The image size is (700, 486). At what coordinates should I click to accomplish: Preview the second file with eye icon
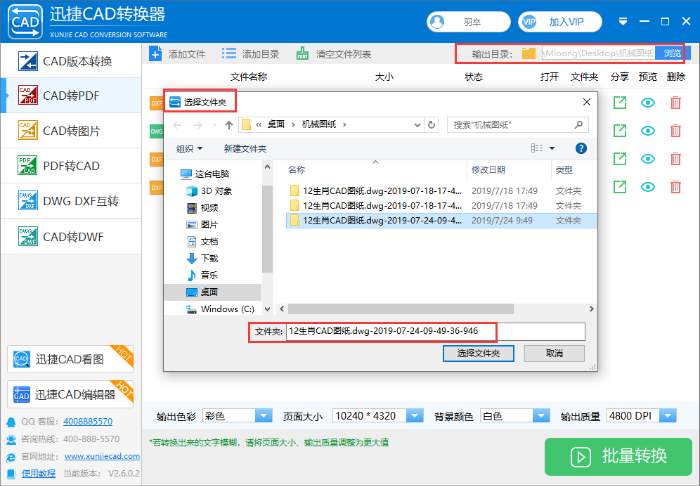(x=648, y=131)
